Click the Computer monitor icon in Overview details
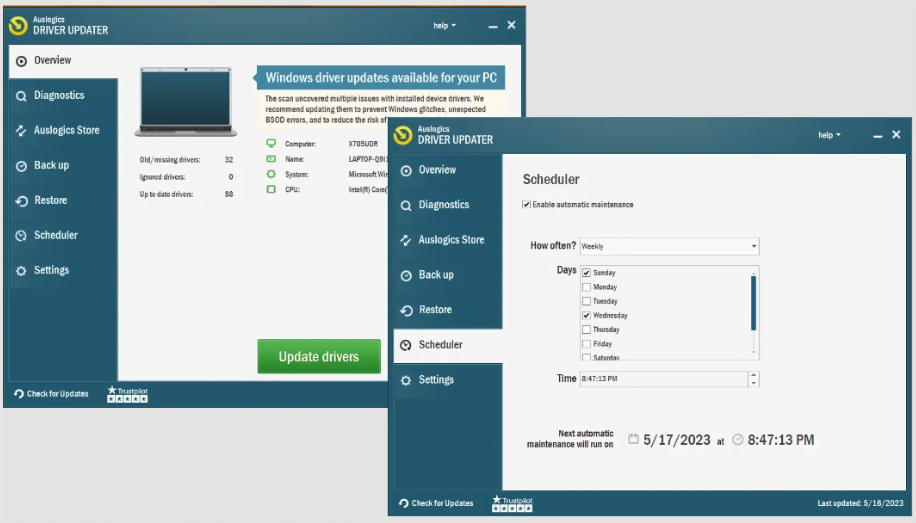916x523 pixels. (271, 143)
